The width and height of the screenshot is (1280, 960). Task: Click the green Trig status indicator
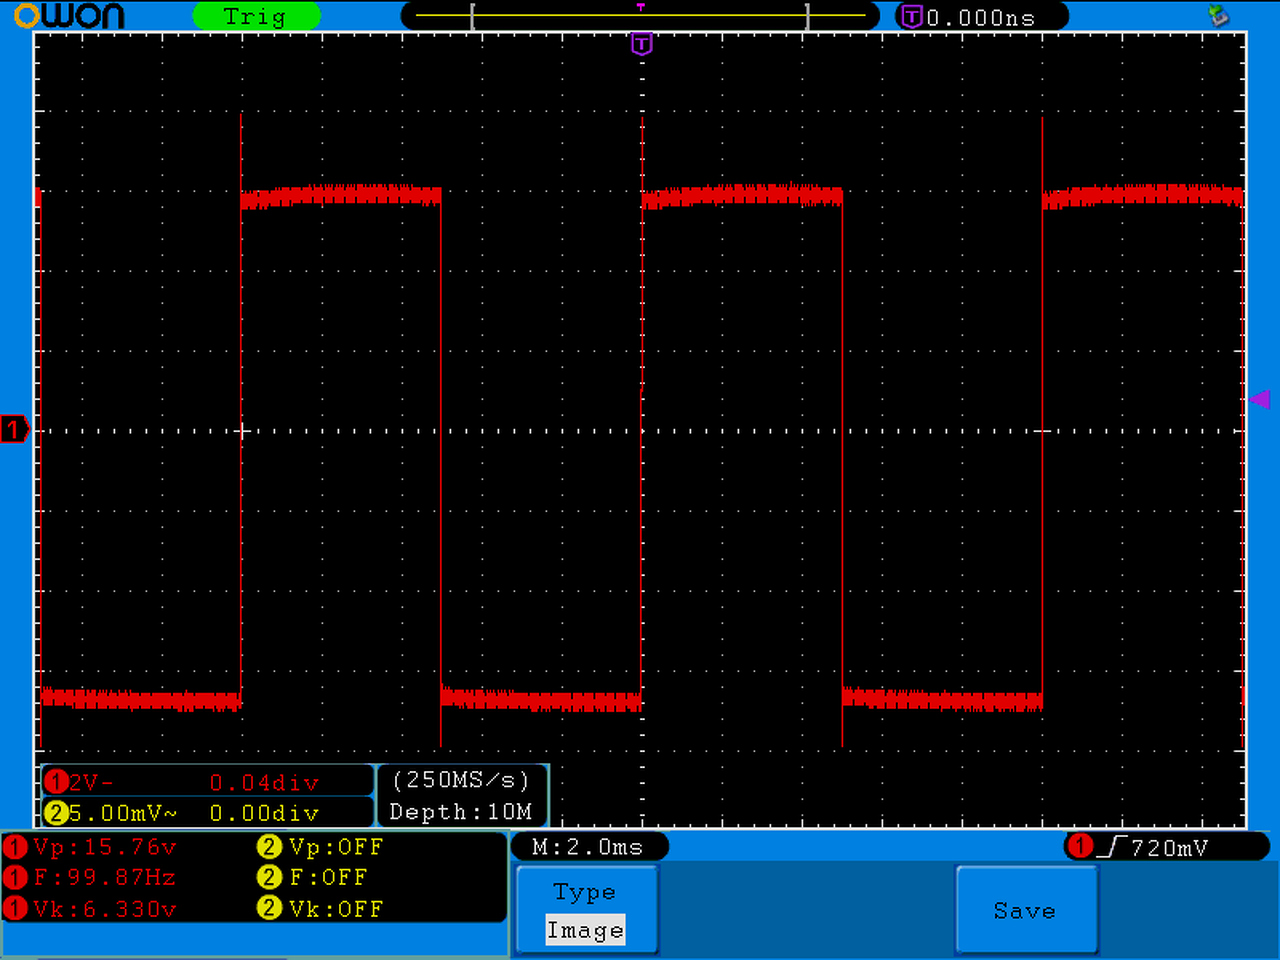(x=256, y=17)
